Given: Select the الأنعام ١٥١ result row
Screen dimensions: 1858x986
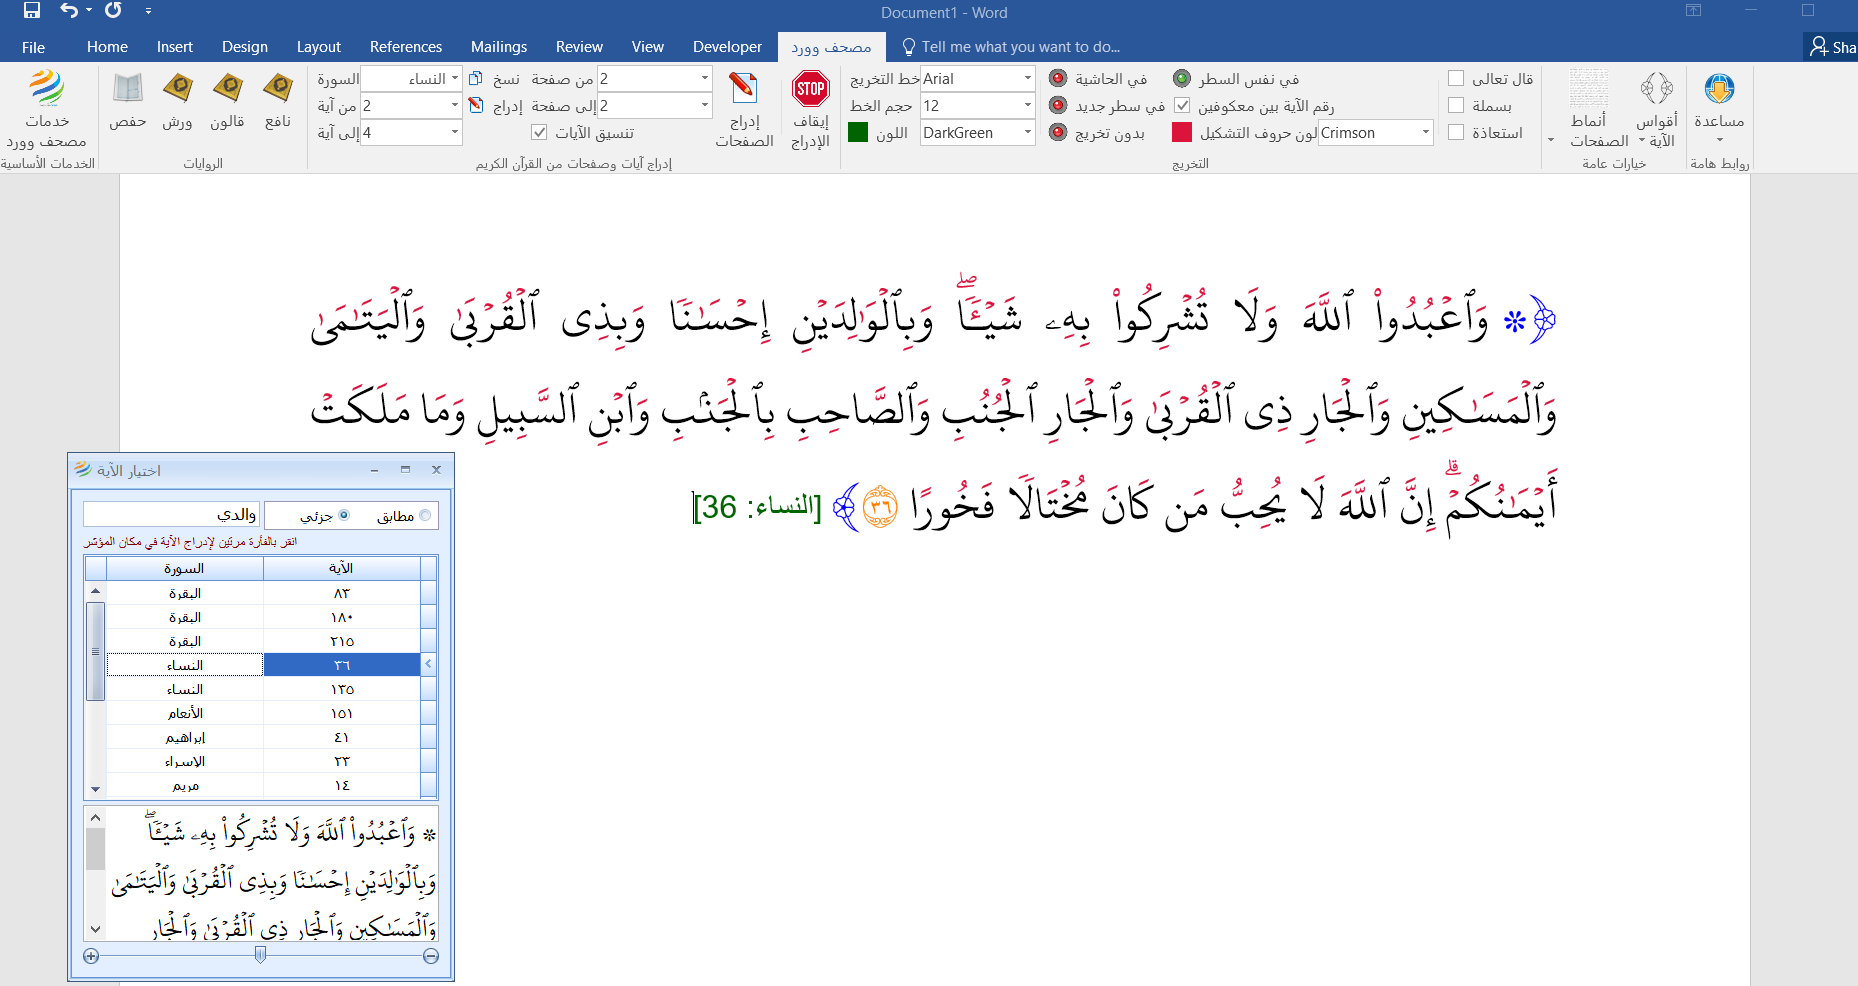Looking at the screenshot, I should [x=263, y=713].
